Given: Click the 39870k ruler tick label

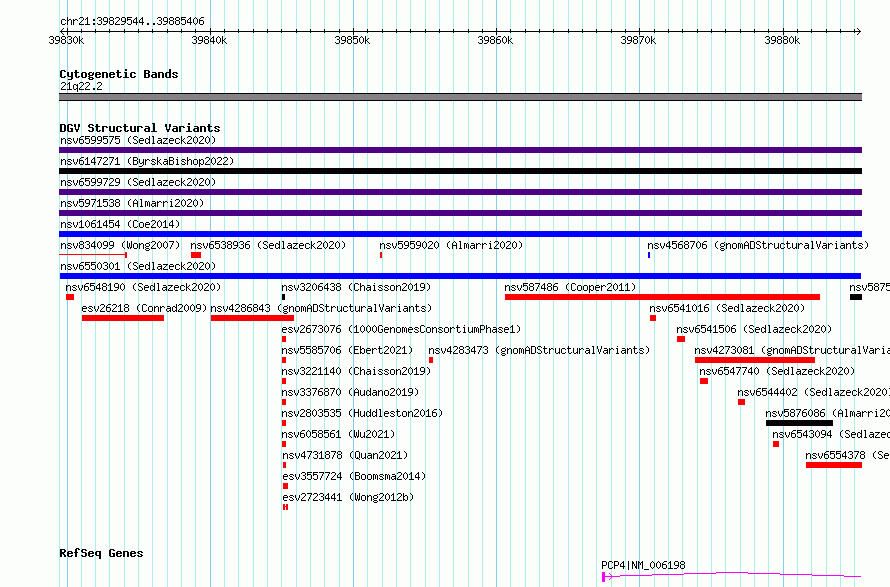Looking at the screenshot, I should click(x=639, y=40).
